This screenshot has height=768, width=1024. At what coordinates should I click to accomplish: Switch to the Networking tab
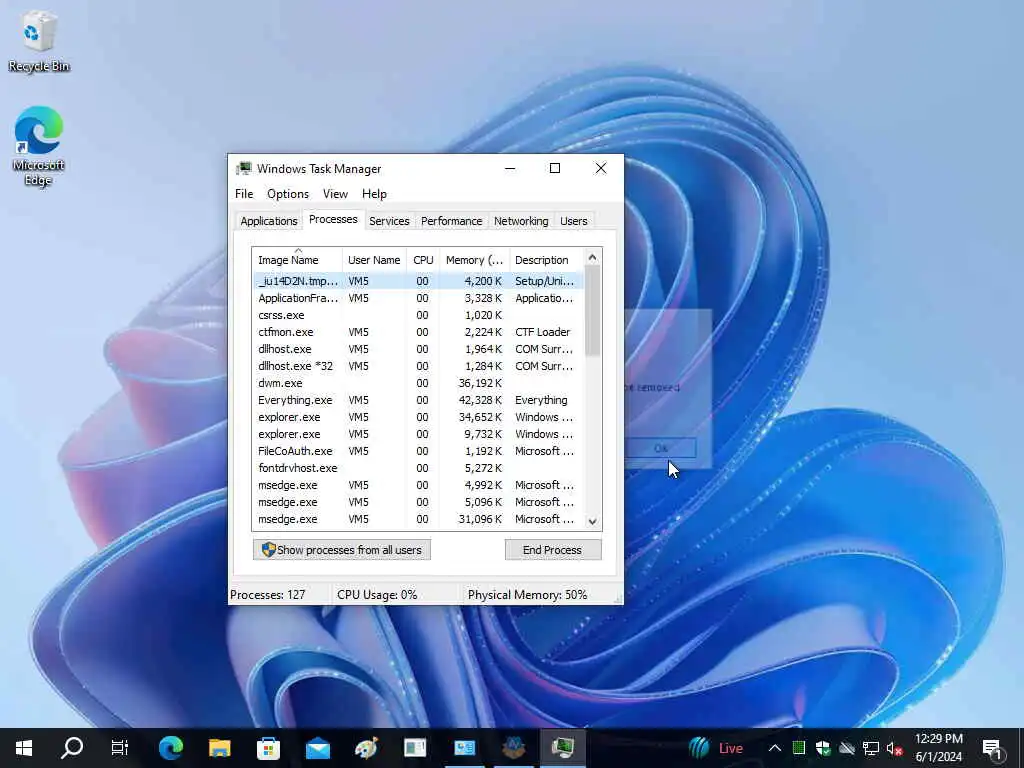coord(521,221)
